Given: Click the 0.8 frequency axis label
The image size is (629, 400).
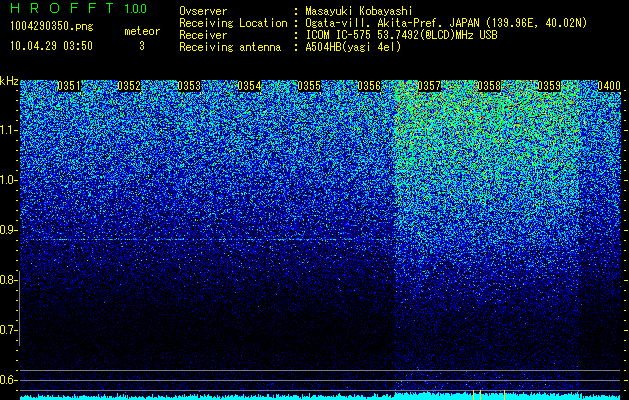Looking at the screenshot, I should (x=8, y=280).
